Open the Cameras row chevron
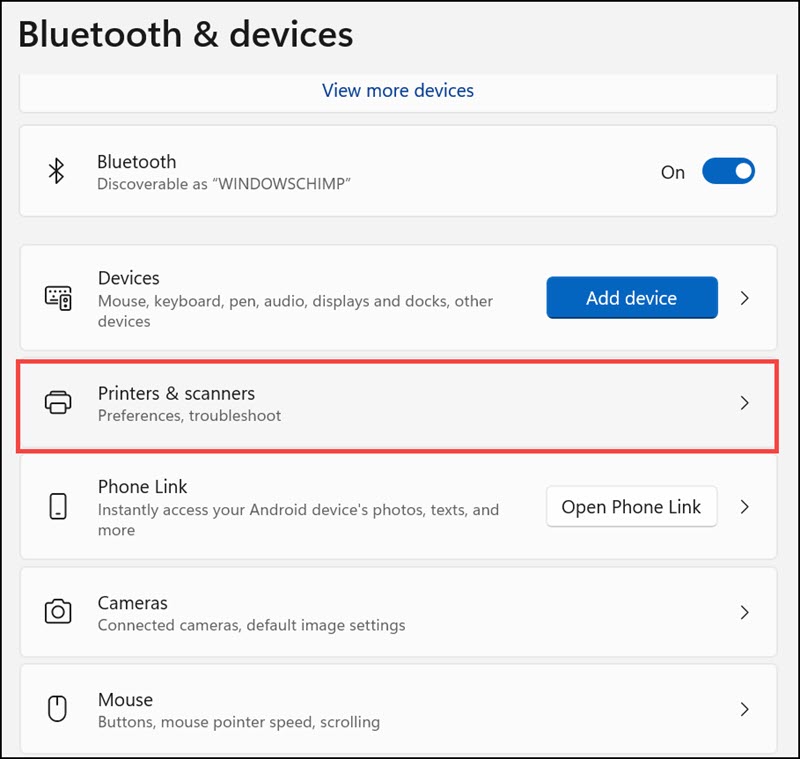 tap(744, 612)
